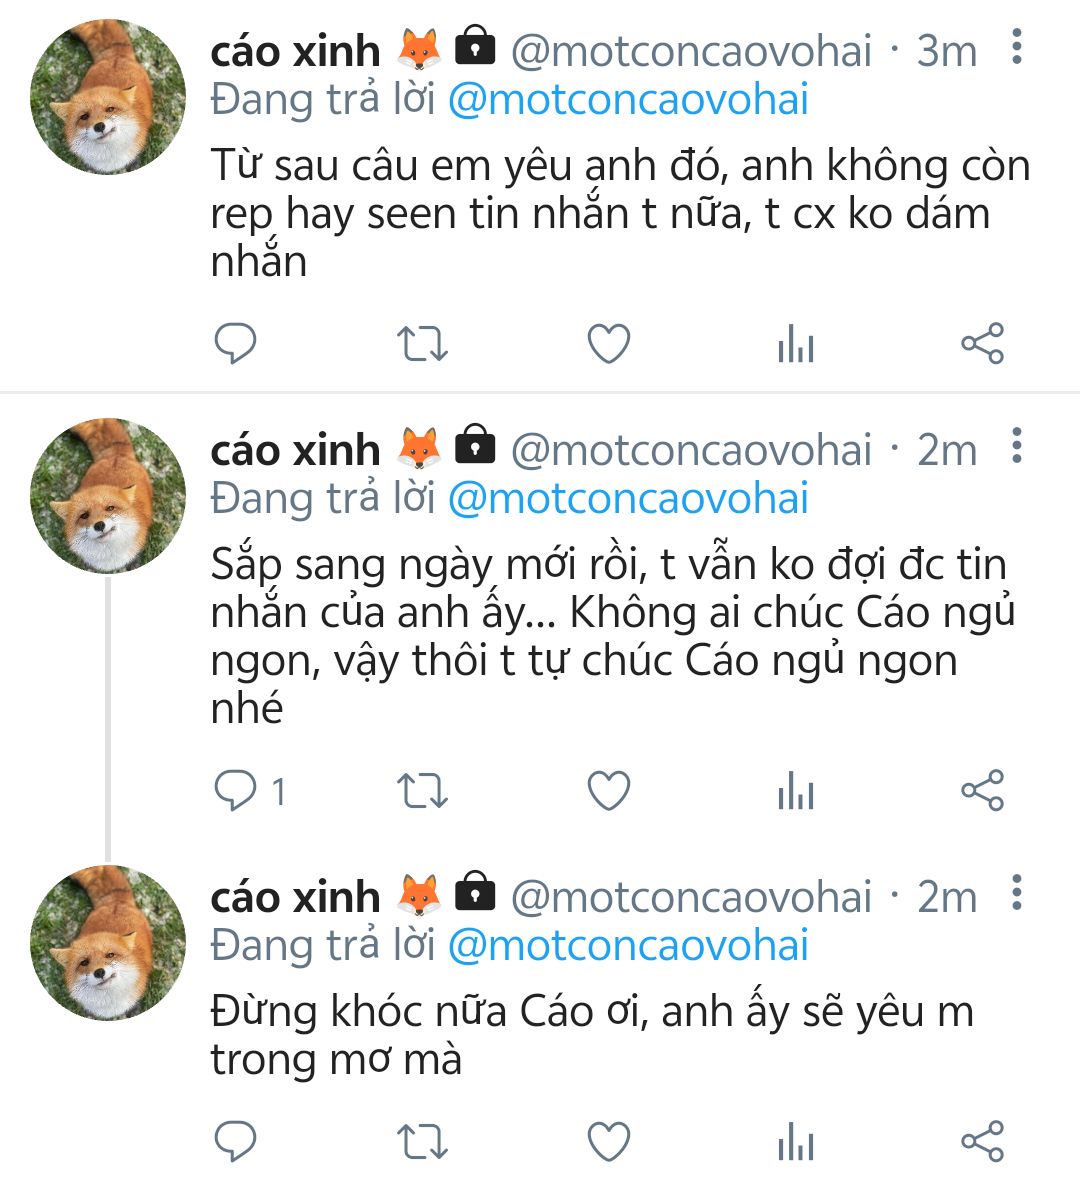This screenshot has width=1080, height=1184.
Task: Reply to the 'Đừng khóc nữa' tweet
Action: click(236, 1141)
